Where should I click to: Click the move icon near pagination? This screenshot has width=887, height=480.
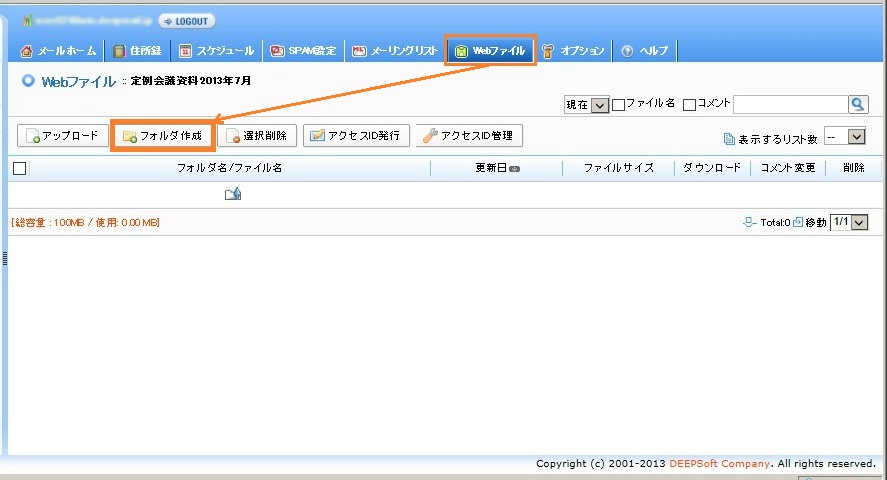tap(798, 222)
